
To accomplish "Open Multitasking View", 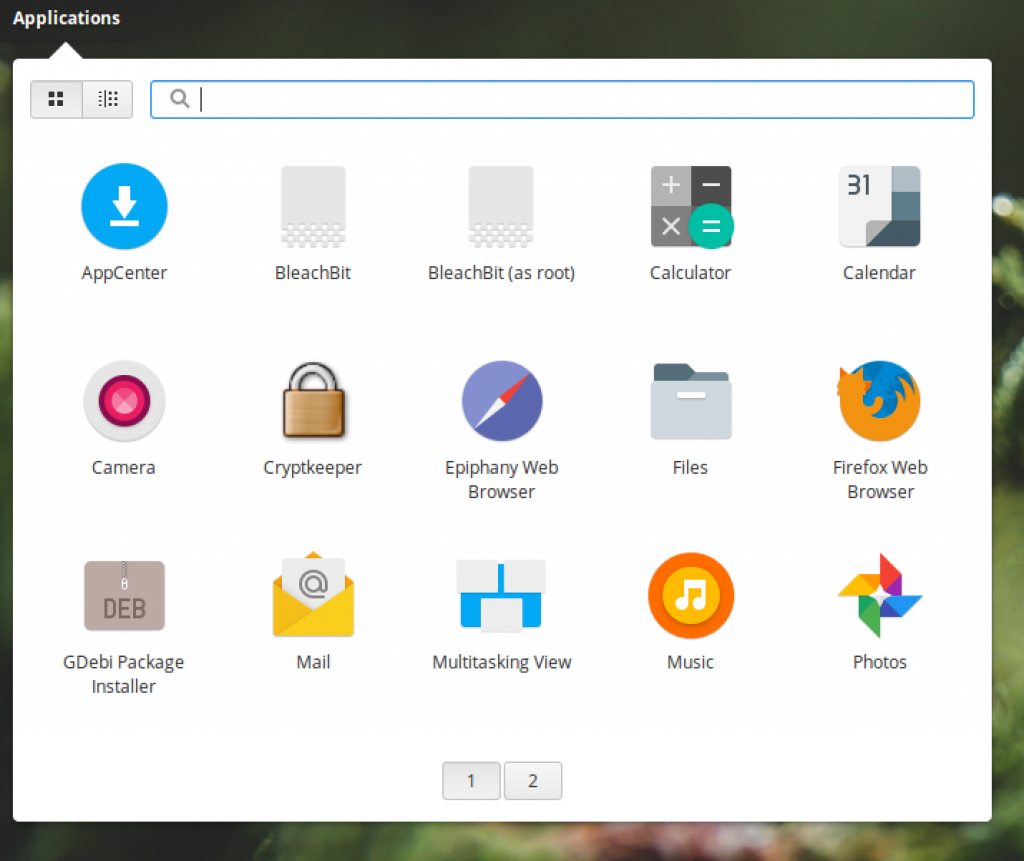I will click(x=501, y=594).
